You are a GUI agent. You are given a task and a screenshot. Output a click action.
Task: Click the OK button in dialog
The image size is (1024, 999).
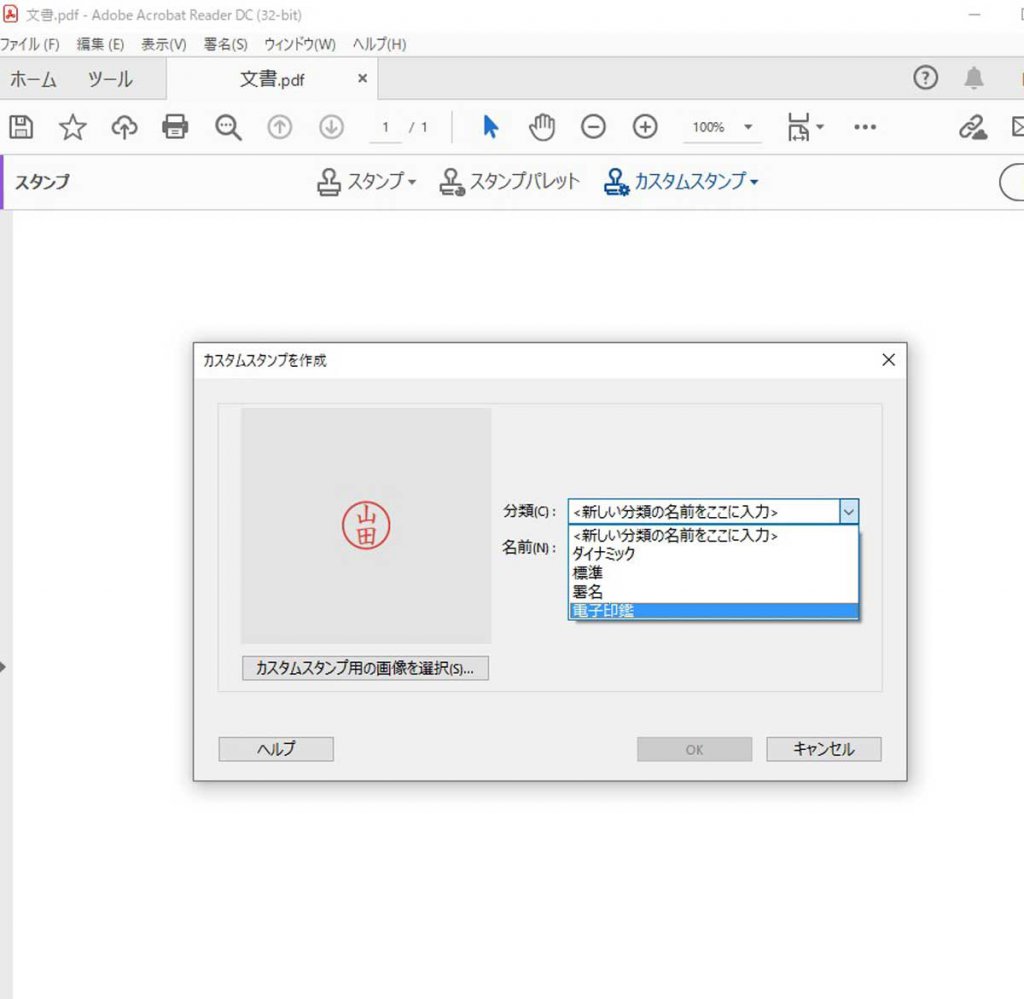tap(694, 750)
